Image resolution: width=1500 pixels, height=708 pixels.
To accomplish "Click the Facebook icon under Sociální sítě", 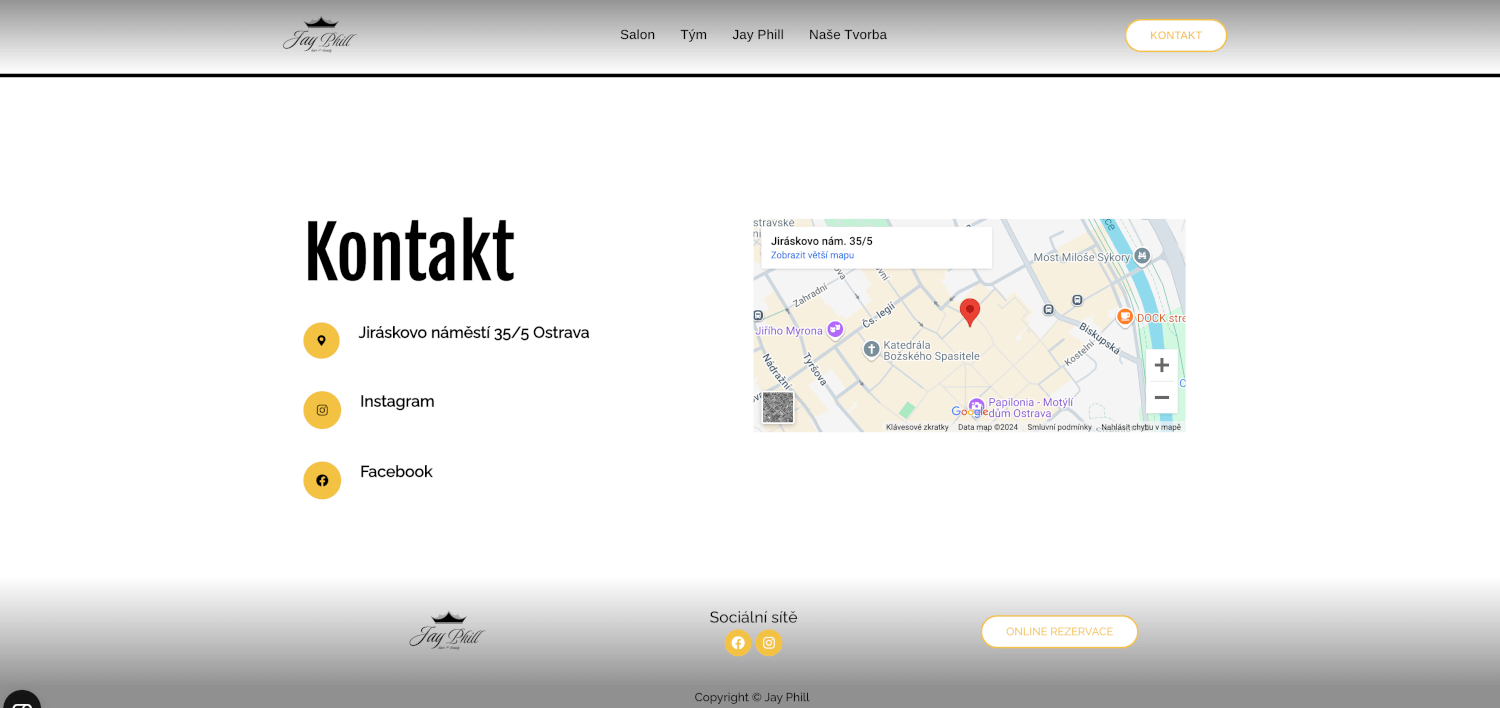I will (738, 643).
